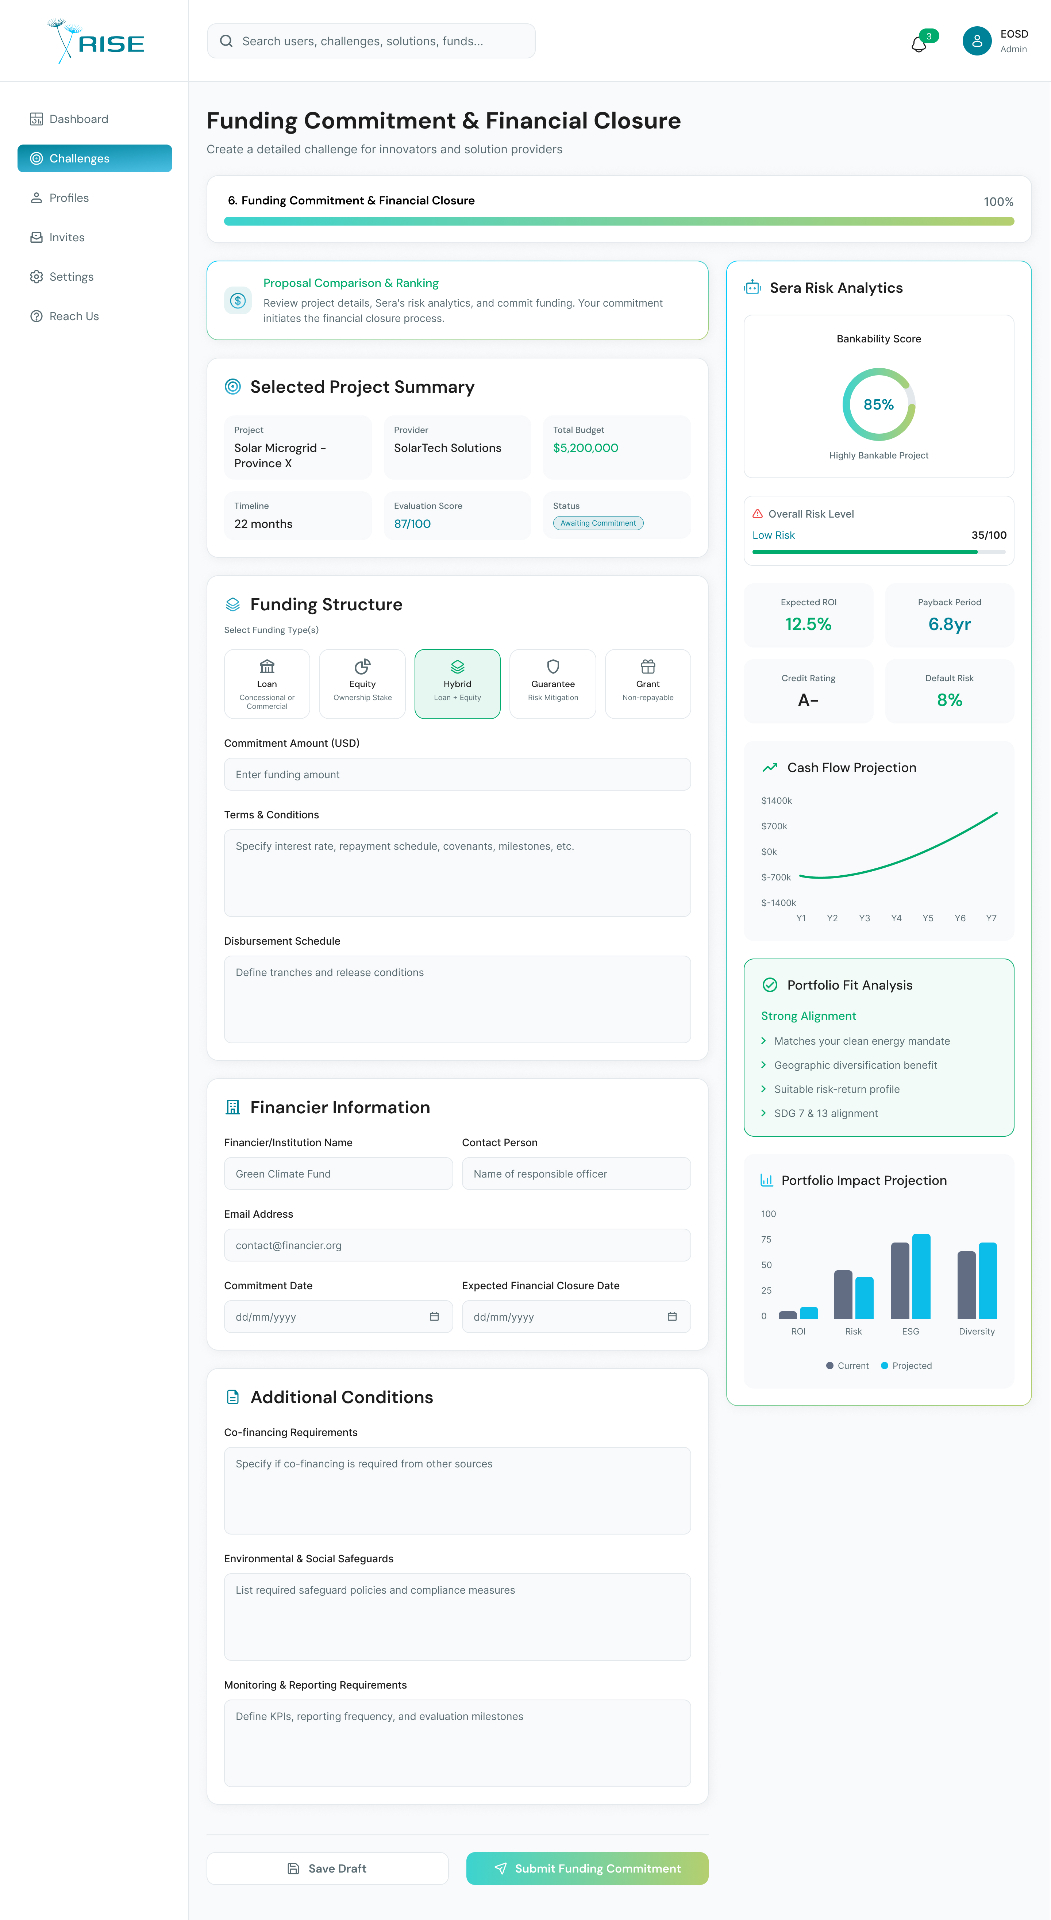Click the EOSD admin avatar icon

coord(976,41)
